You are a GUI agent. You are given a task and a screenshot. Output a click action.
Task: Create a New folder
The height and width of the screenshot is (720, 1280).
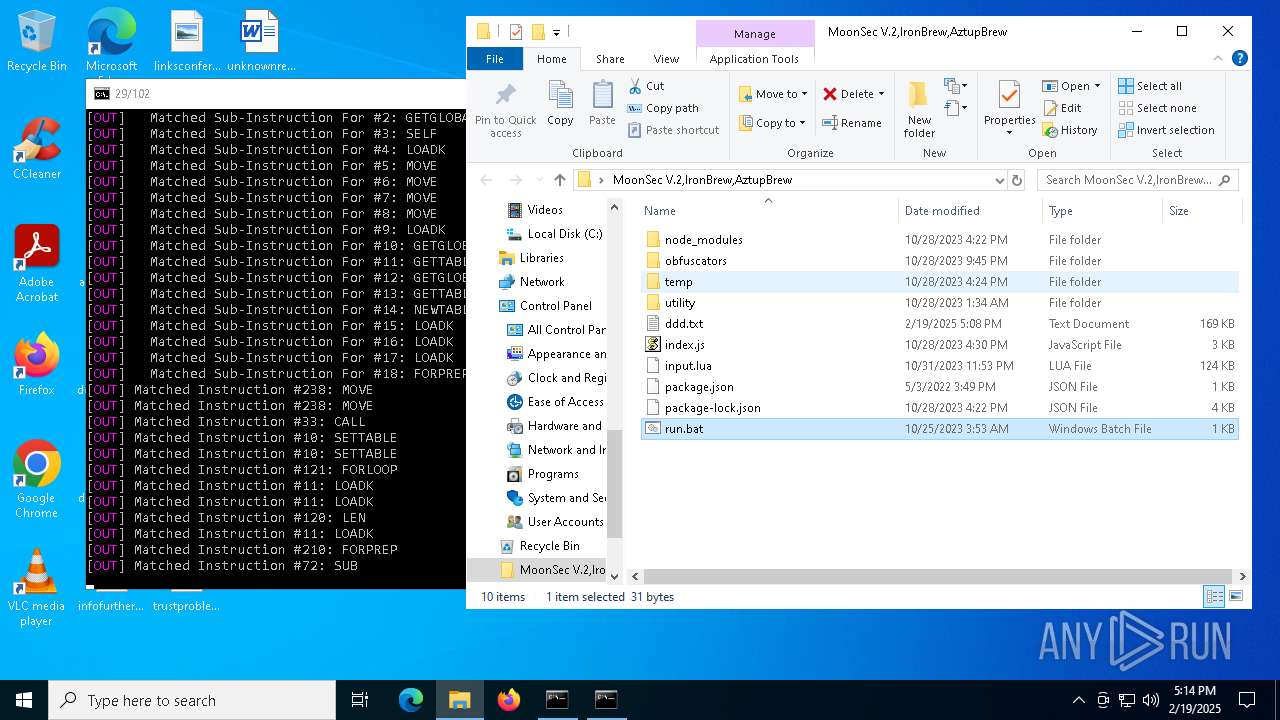coord(919,110)
